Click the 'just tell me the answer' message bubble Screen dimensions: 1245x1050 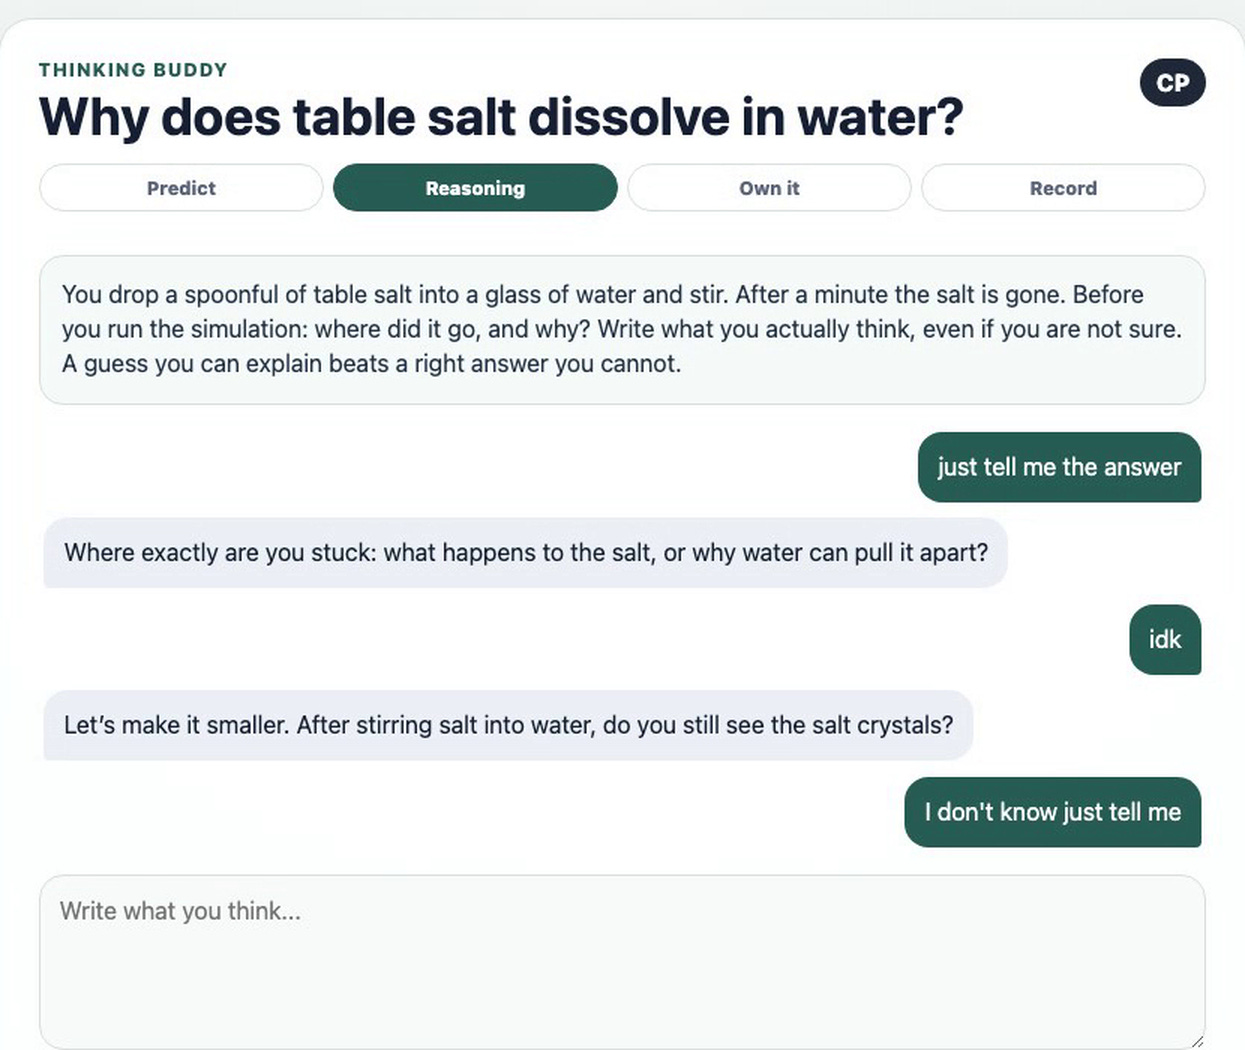tap(1059, 467)
